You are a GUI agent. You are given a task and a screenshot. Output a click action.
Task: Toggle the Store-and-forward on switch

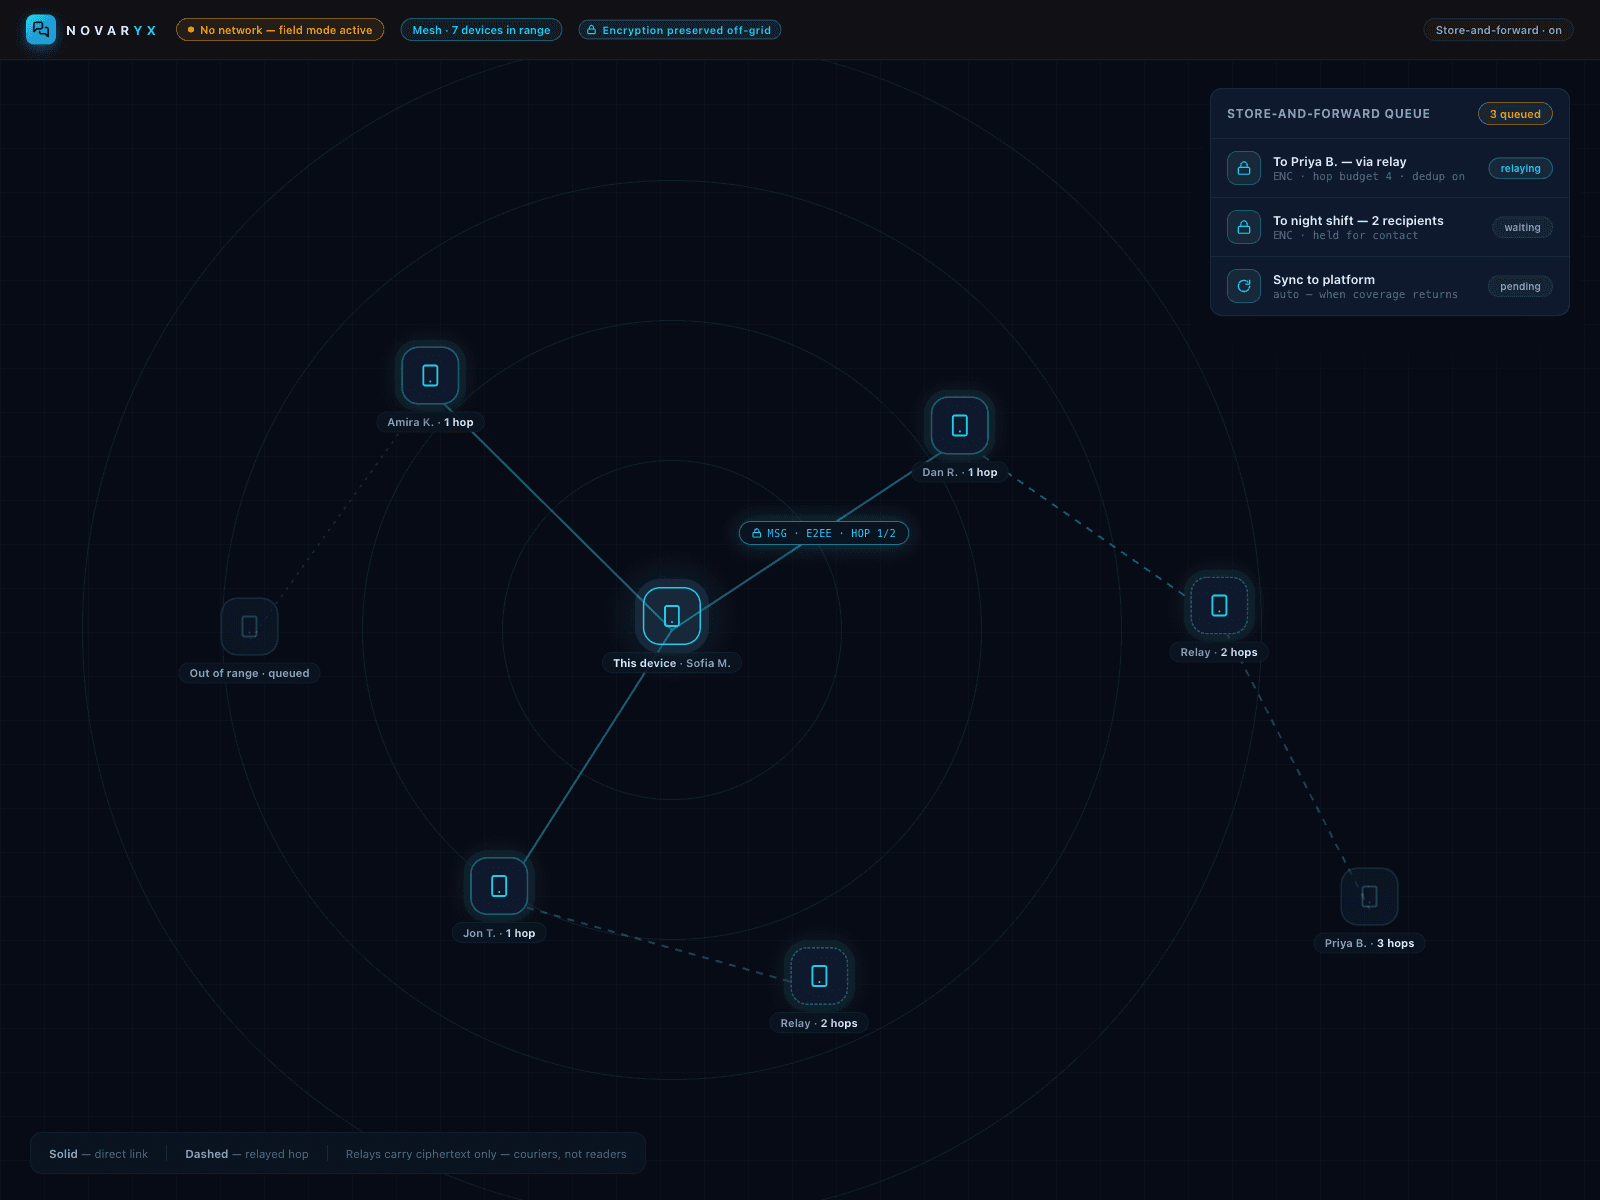[1498, 30]
